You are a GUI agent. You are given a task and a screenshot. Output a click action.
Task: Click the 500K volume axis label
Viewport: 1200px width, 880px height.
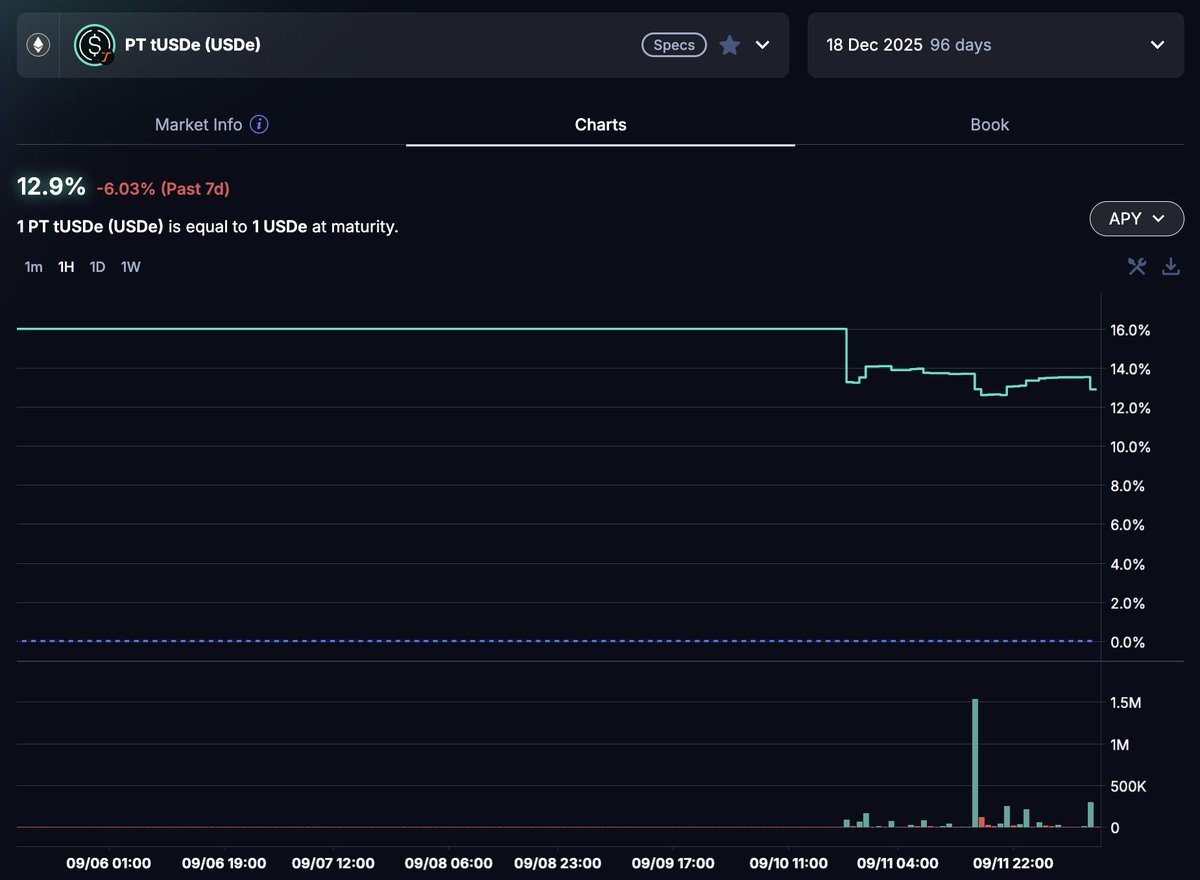click(1129, 786)
